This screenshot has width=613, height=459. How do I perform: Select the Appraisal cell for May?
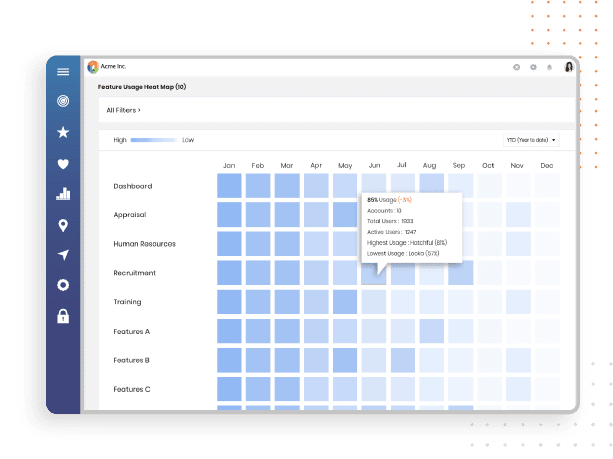click(x=345, y=214)
